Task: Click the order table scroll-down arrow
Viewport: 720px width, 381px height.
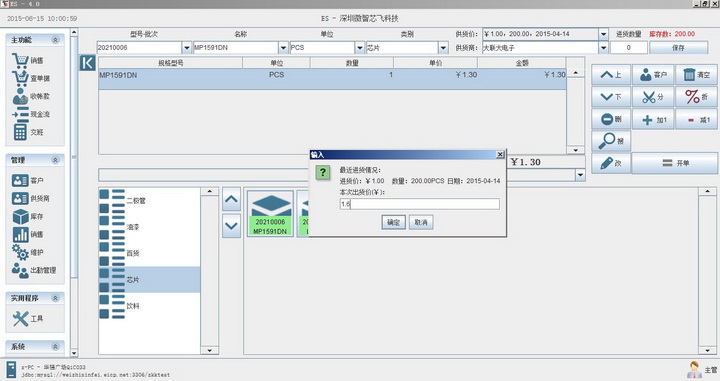Action: (x=575, y=150)
